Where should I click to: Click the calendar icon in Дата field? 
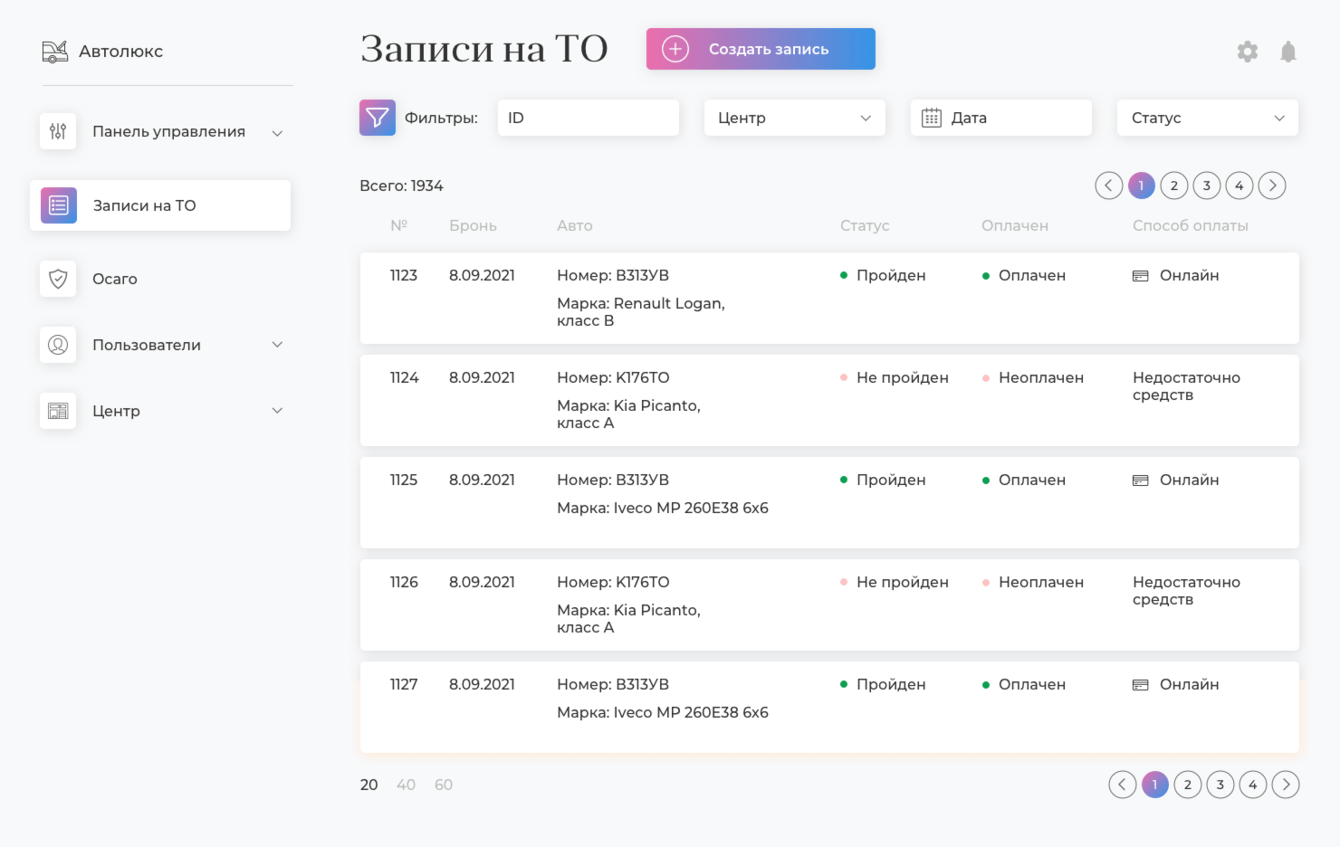pyautogui.click(x=931, y=118)
